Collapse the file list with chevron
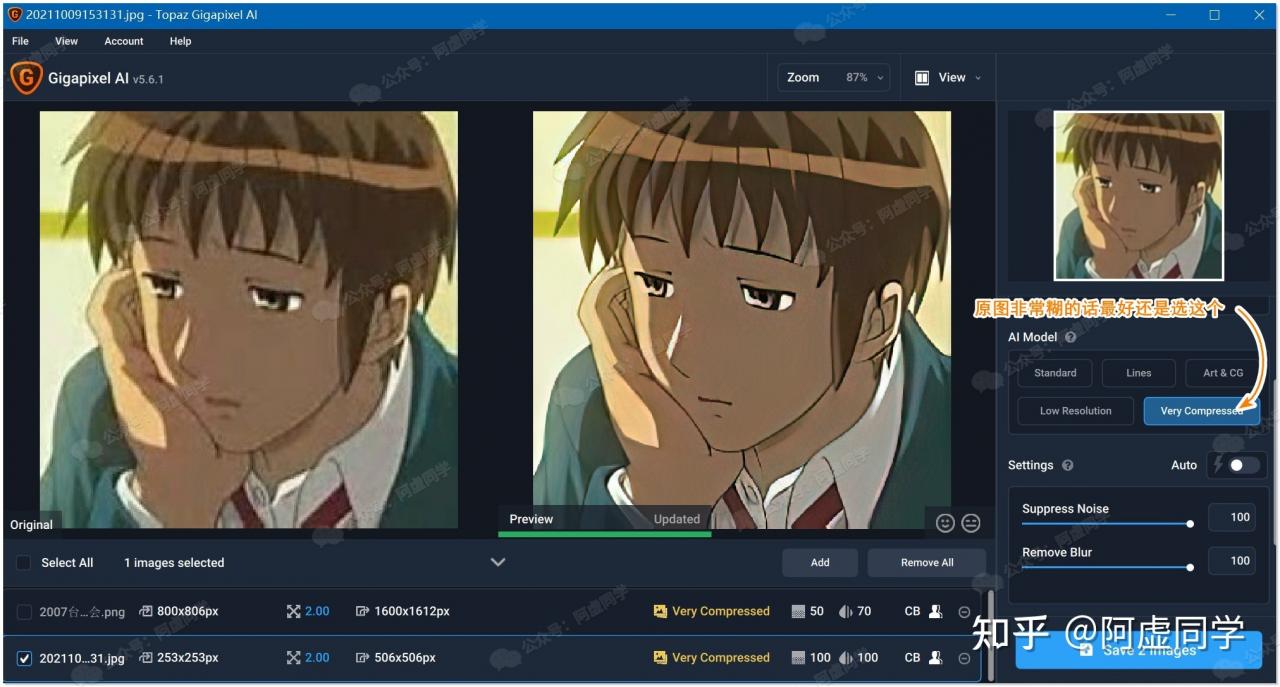The image size is (1280, 687). point(498,562)
